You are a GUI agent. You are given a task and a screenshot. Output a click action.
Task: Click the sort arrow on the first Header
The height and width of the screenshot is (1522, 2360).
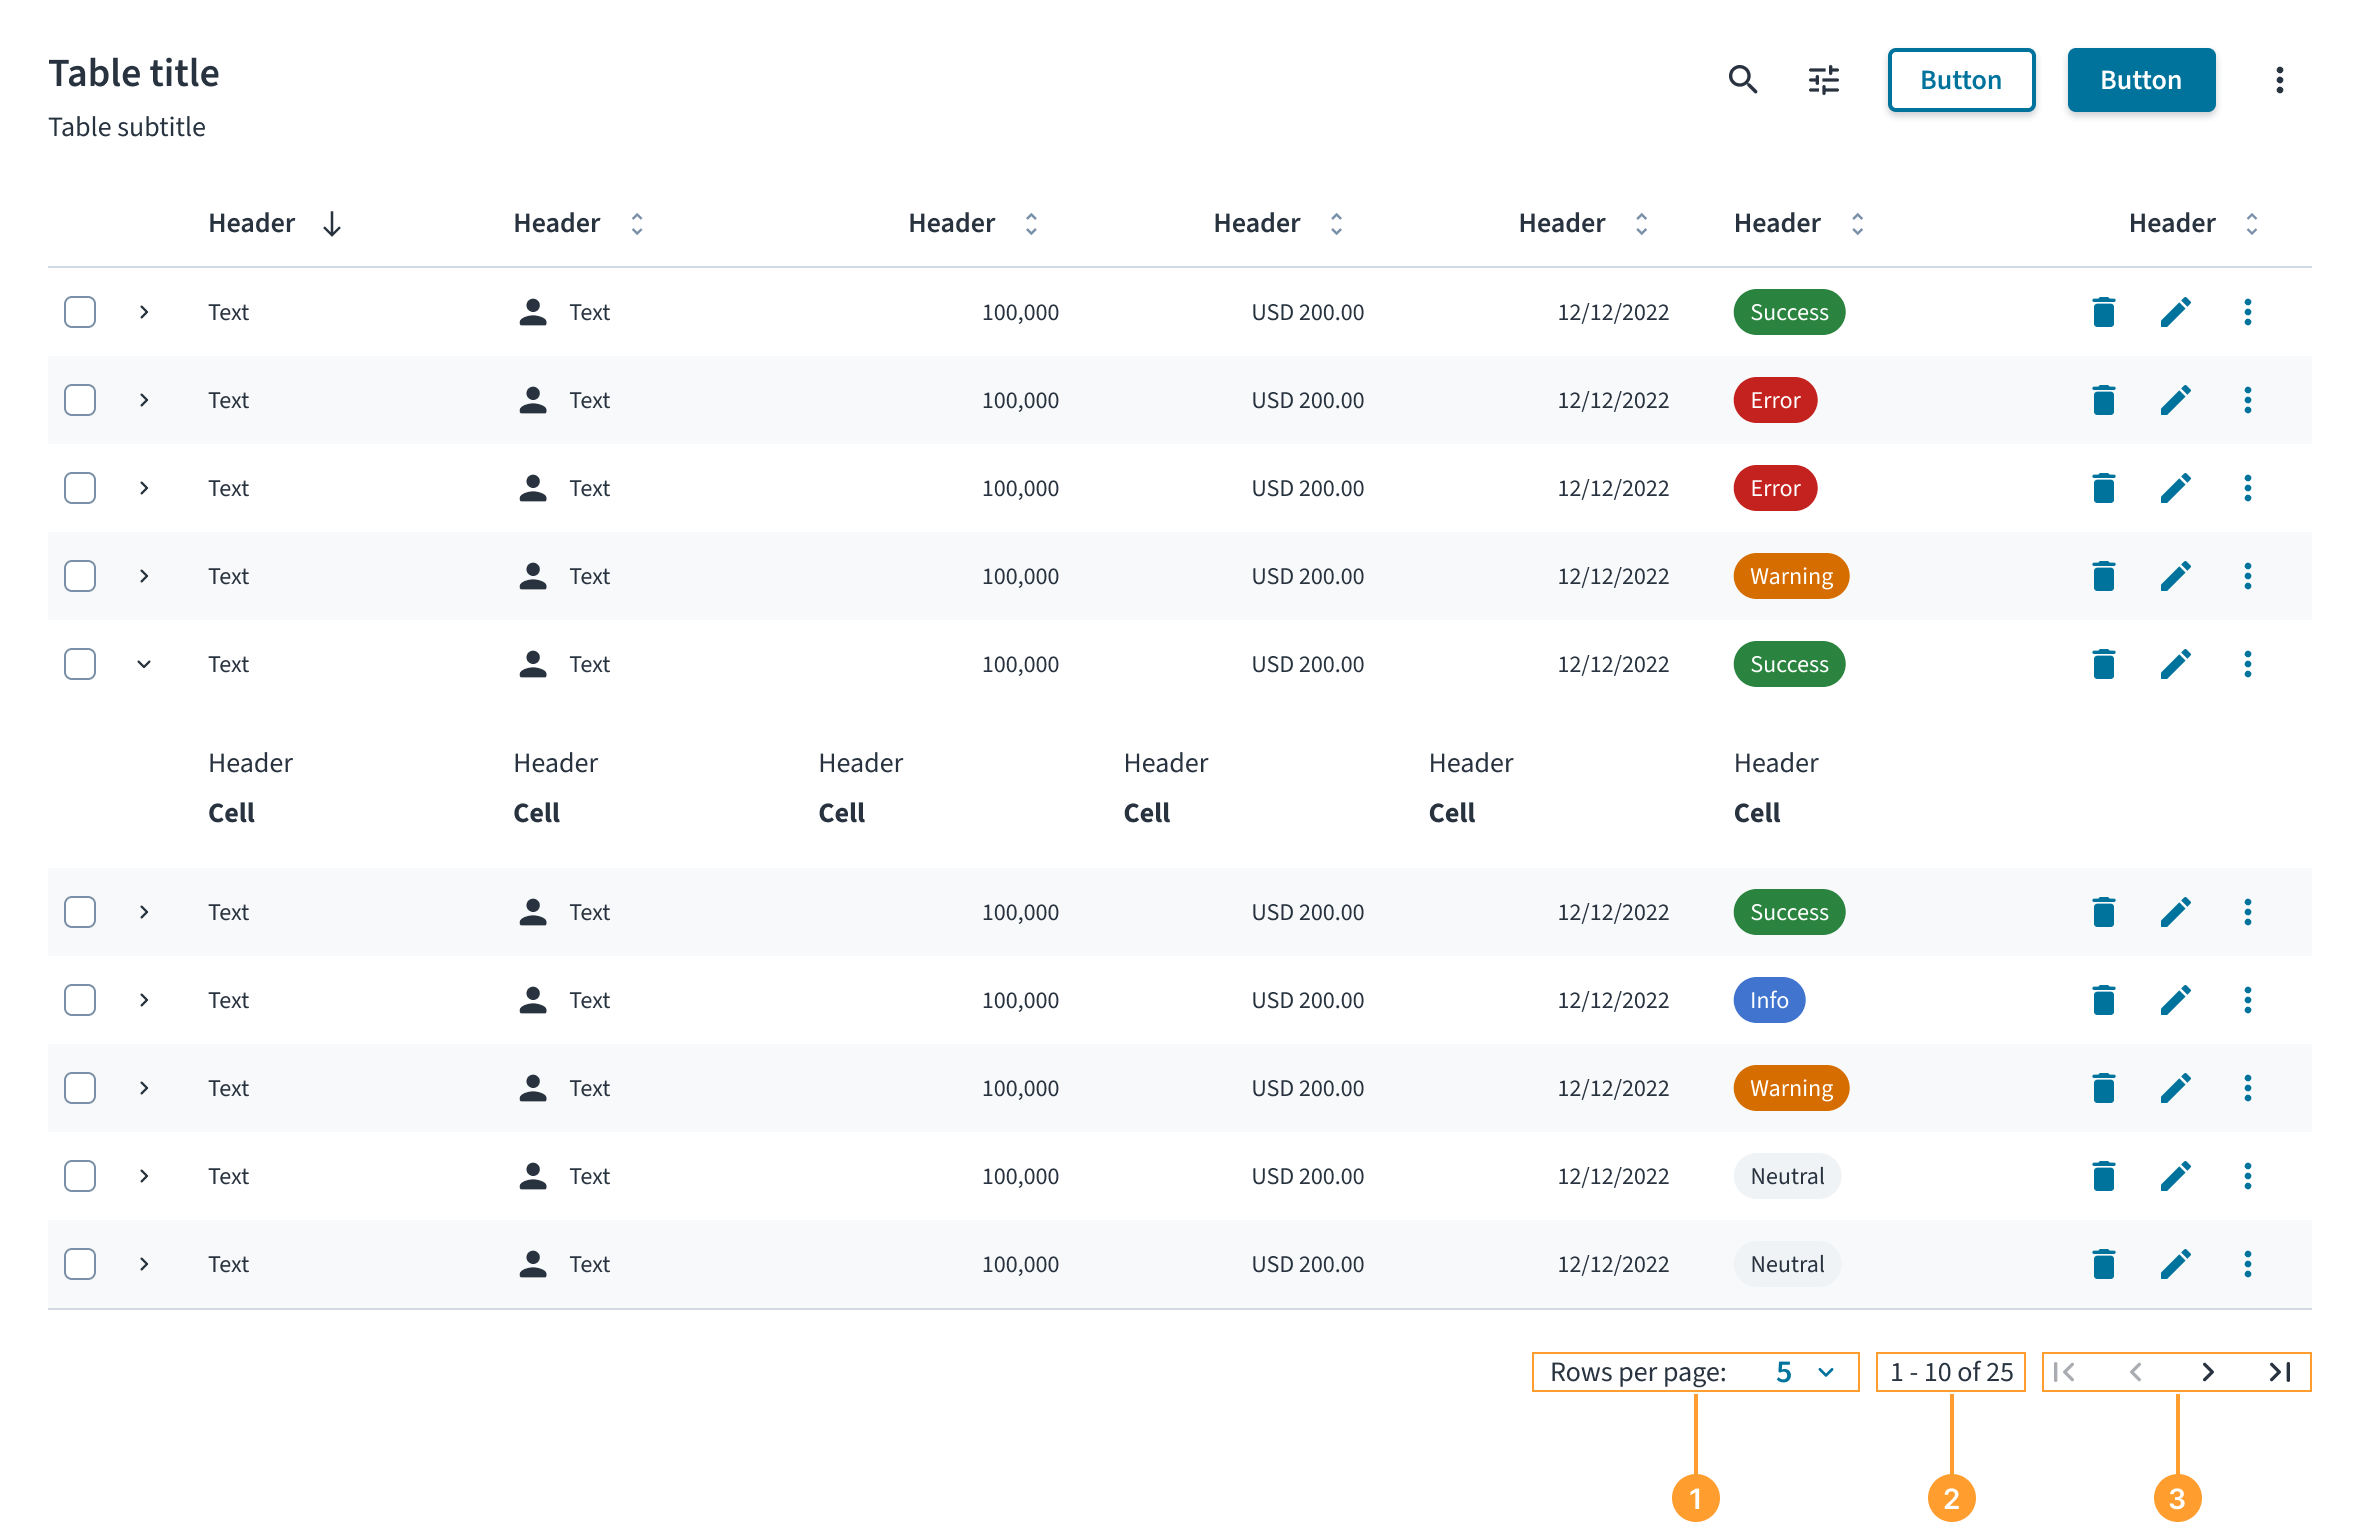(x=332, y=223)
